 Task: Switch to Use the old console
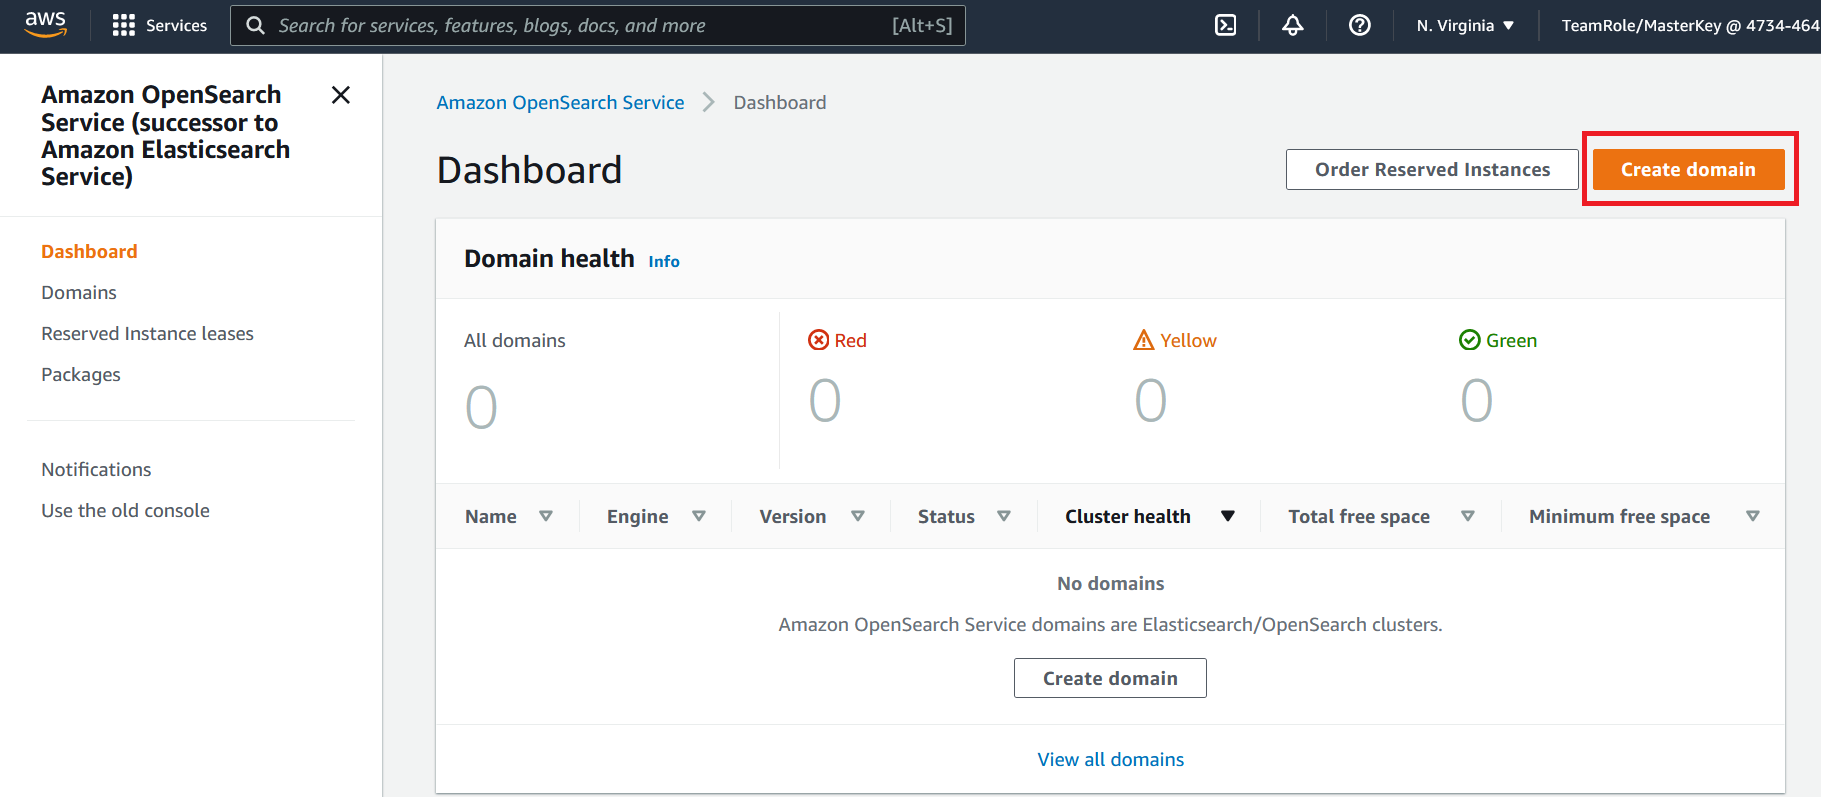125,511
